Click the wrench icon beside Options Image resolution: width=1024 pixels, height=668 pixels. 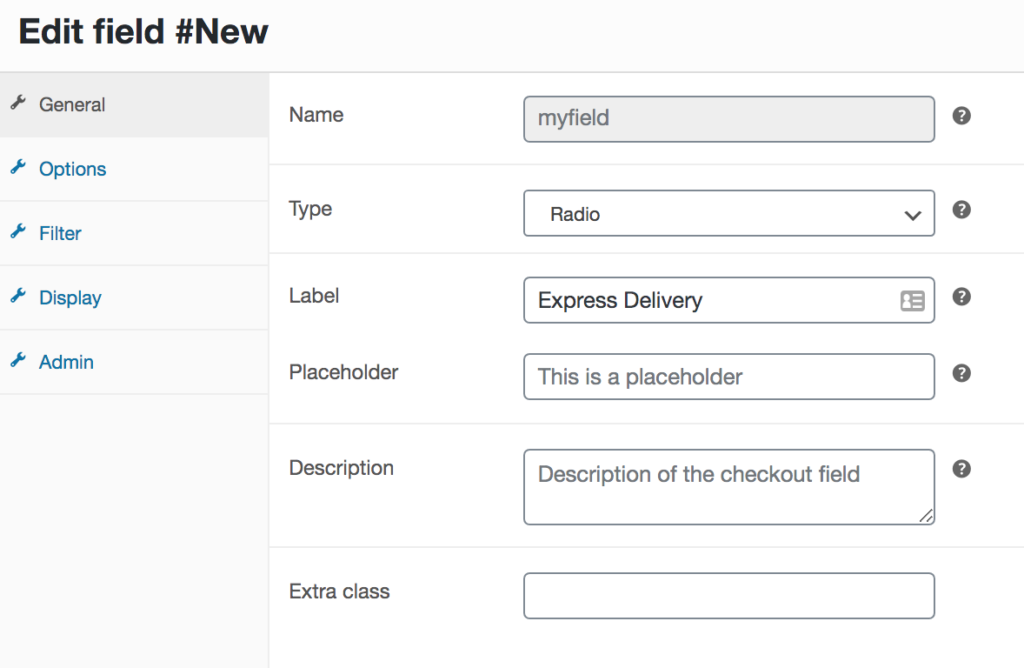click(x=18, y=167)
